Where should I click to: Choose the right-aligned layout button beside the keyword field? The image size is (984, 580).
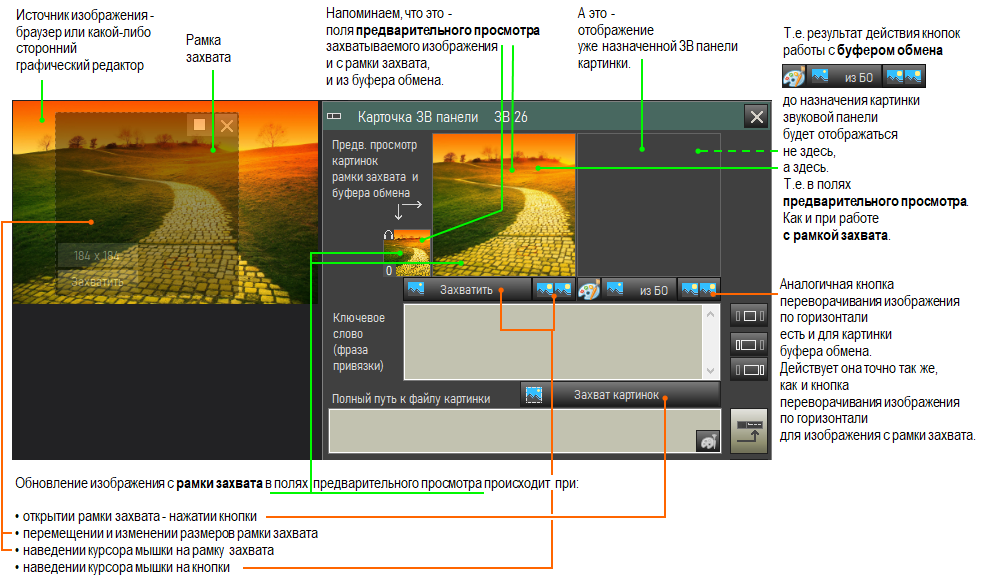[x=749, y=370]
